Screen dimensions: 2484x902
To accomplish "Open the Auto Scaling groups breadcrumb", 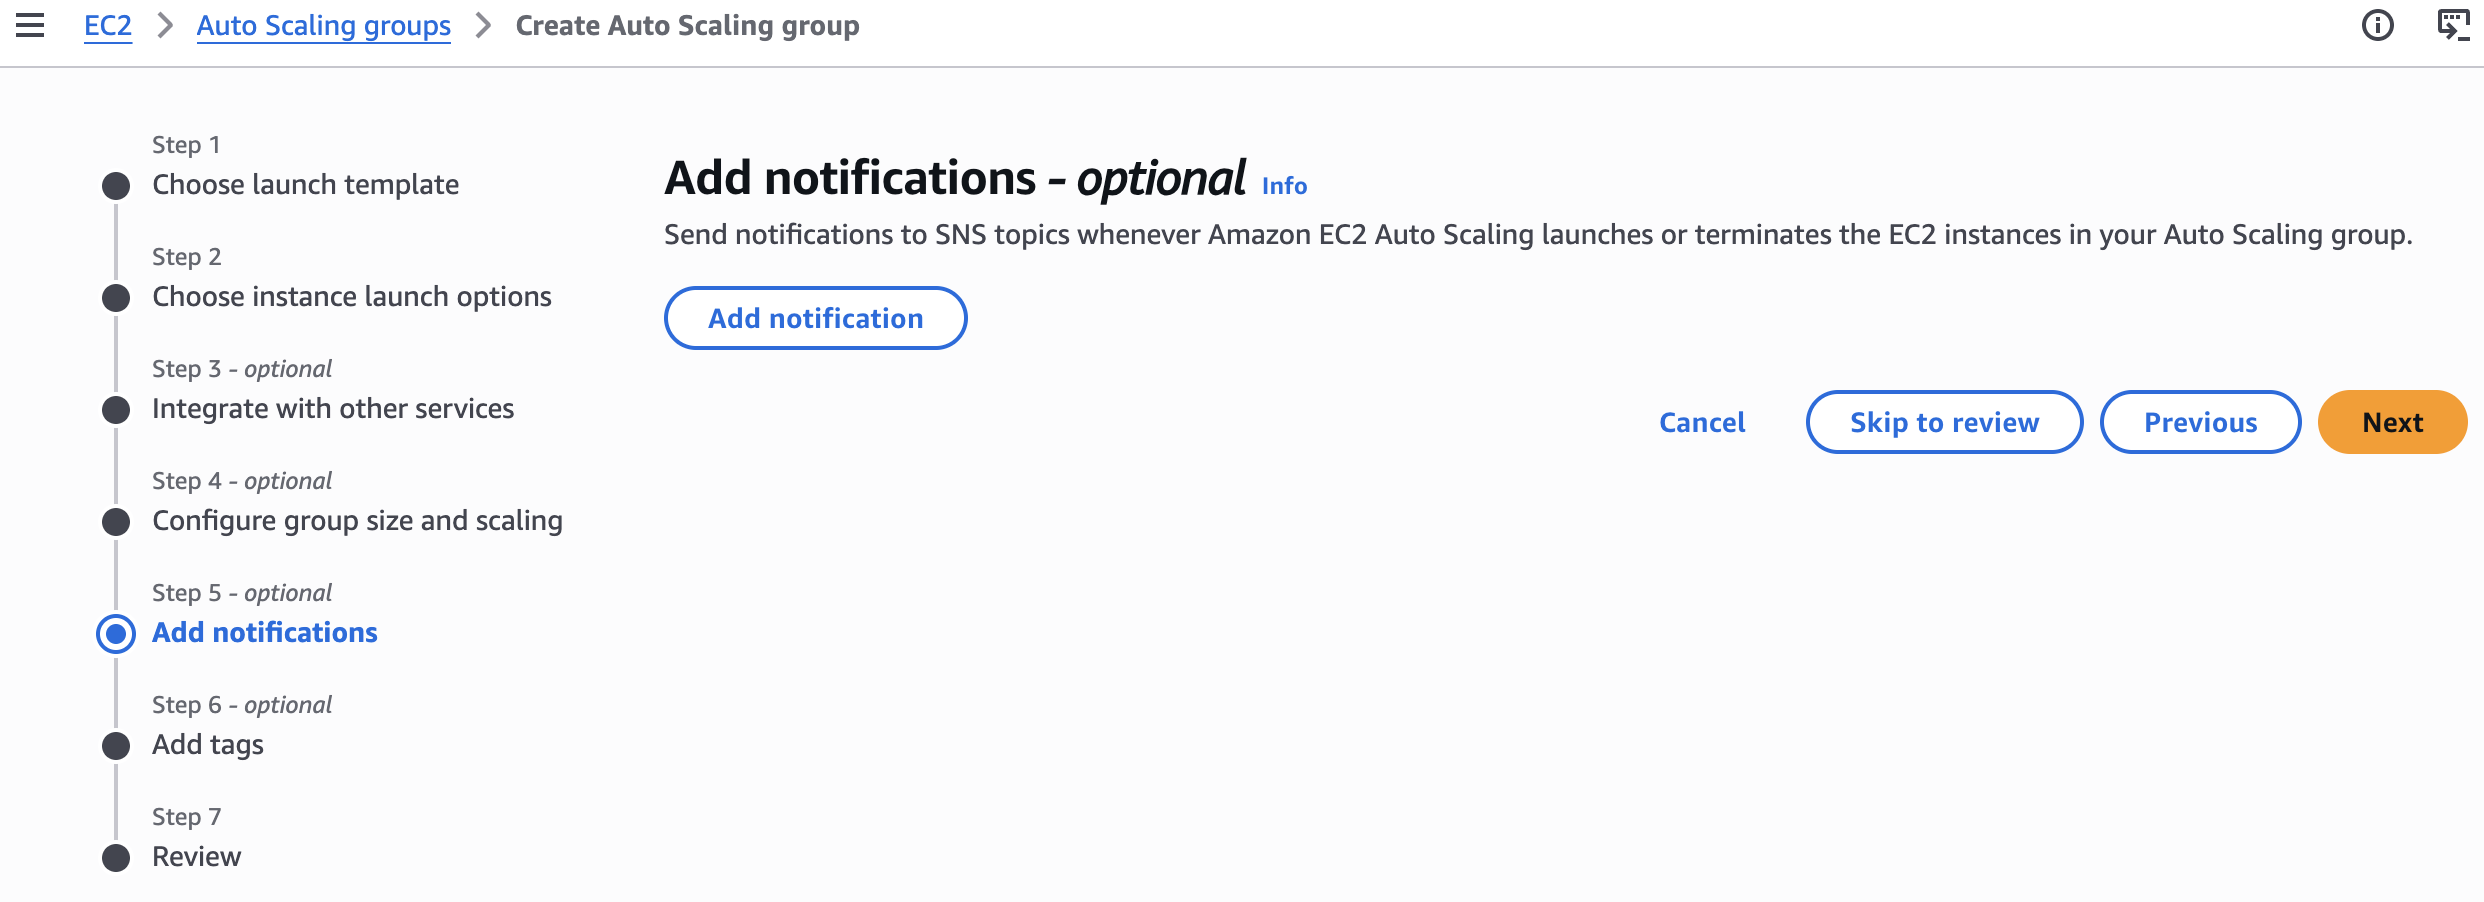I will click(323, 25).
